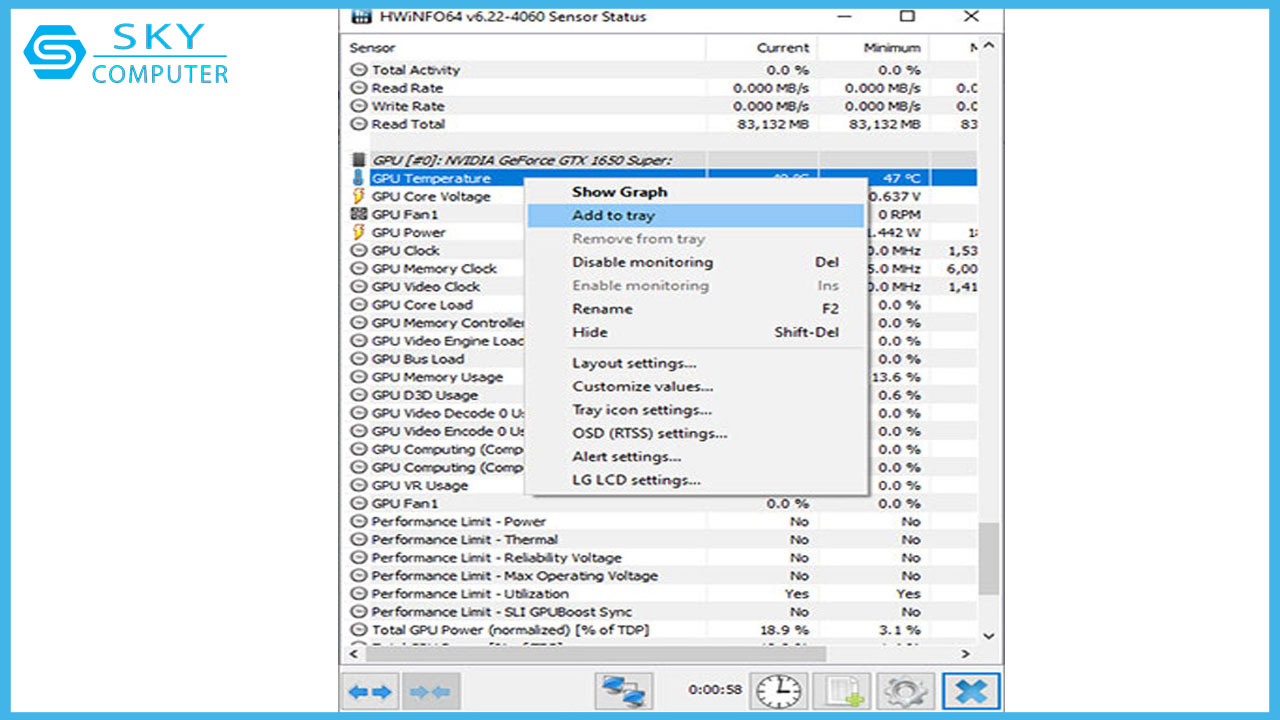Viewport: 1280px width, 720px height.
Task: Open OSD (RTSS) settings menu entry
Action: point(649,433)
